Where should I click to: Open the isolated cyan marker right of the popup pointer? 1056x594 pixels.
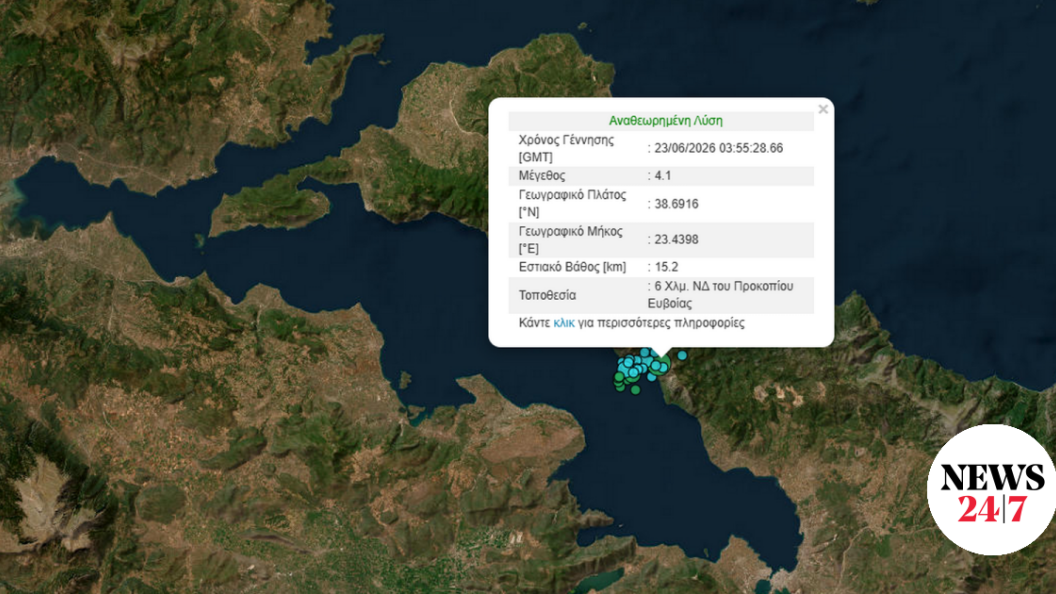(682, 355)
